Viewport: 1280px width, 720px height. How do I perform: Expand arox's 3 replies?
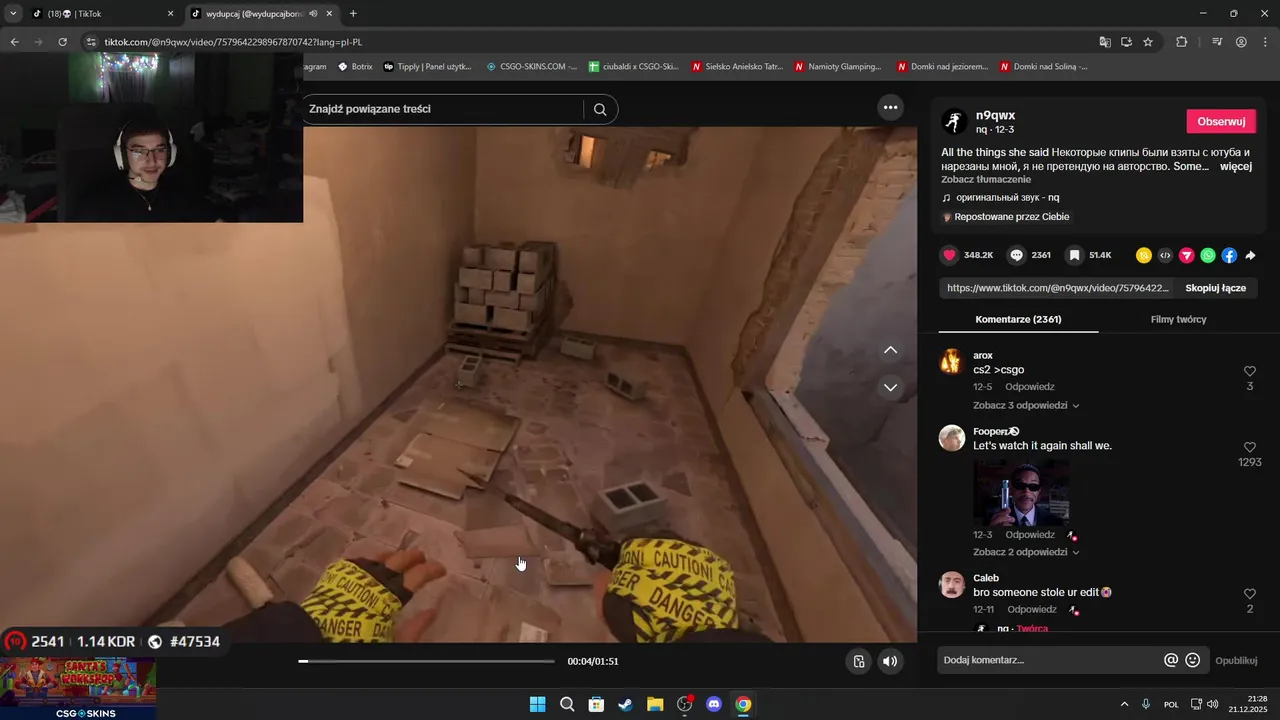(x=1026, y=405)
